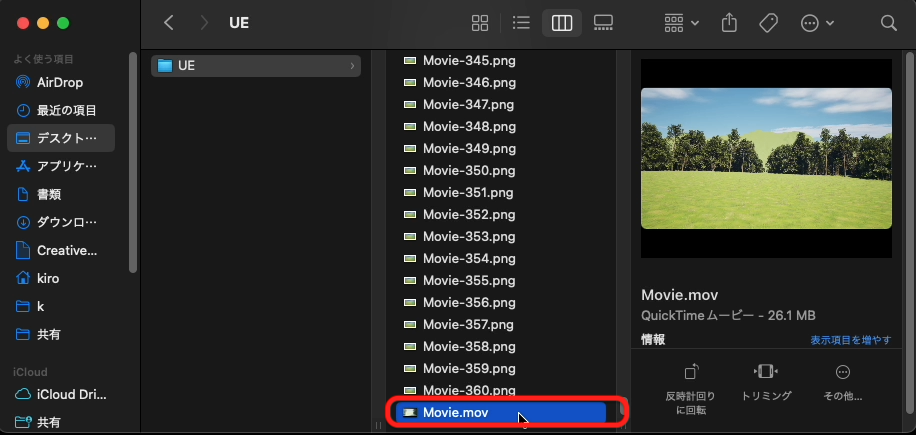Select AirDrop in the sidebar
Screen dimensions: 916x435
click(x=61, y=82)
